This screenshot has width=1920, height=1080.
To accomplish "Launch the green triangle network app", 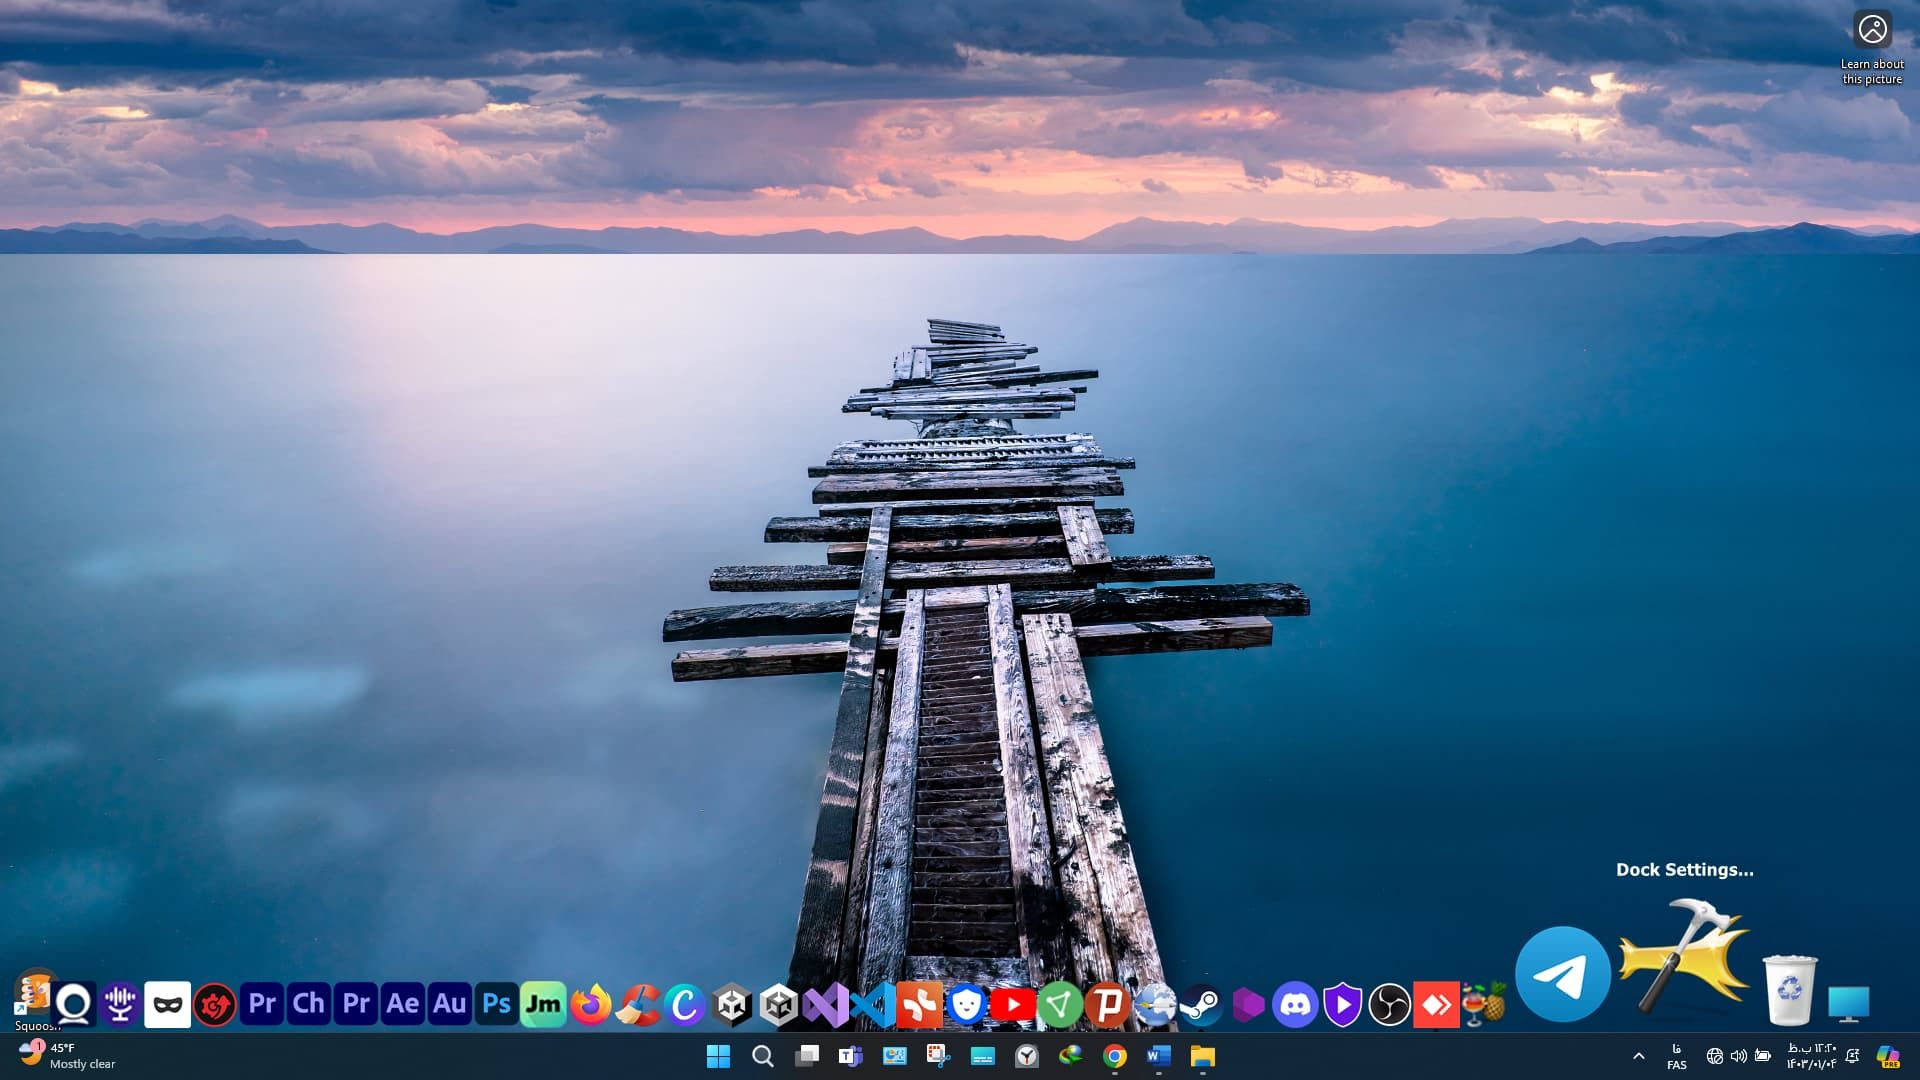I will tap(1060, 1004).
